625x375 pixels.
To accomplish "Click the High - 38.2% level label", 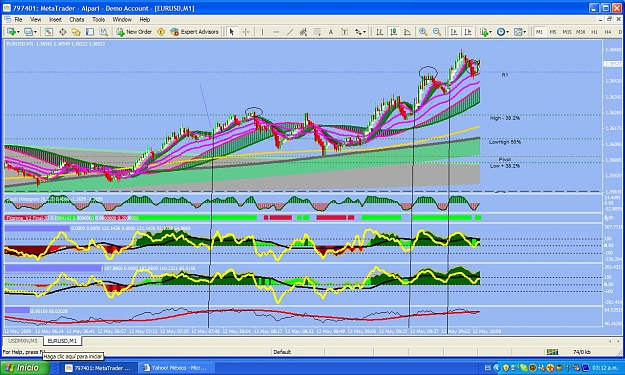I will (505, 118).
